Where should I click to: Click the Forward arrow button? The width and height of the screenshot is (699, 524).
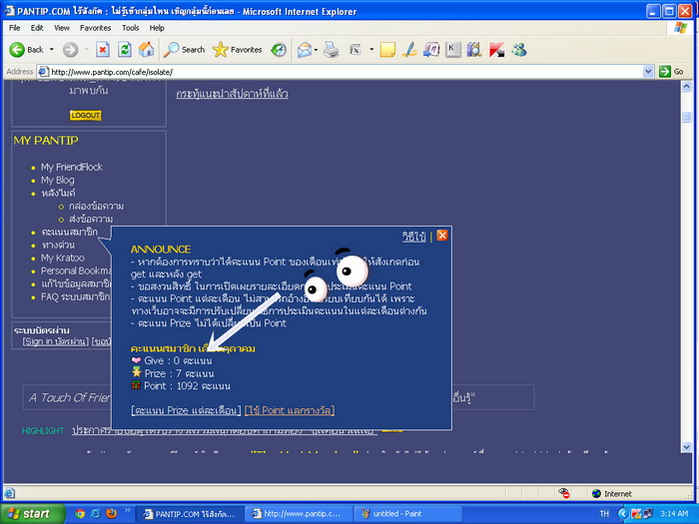click(x=70, y=50)
